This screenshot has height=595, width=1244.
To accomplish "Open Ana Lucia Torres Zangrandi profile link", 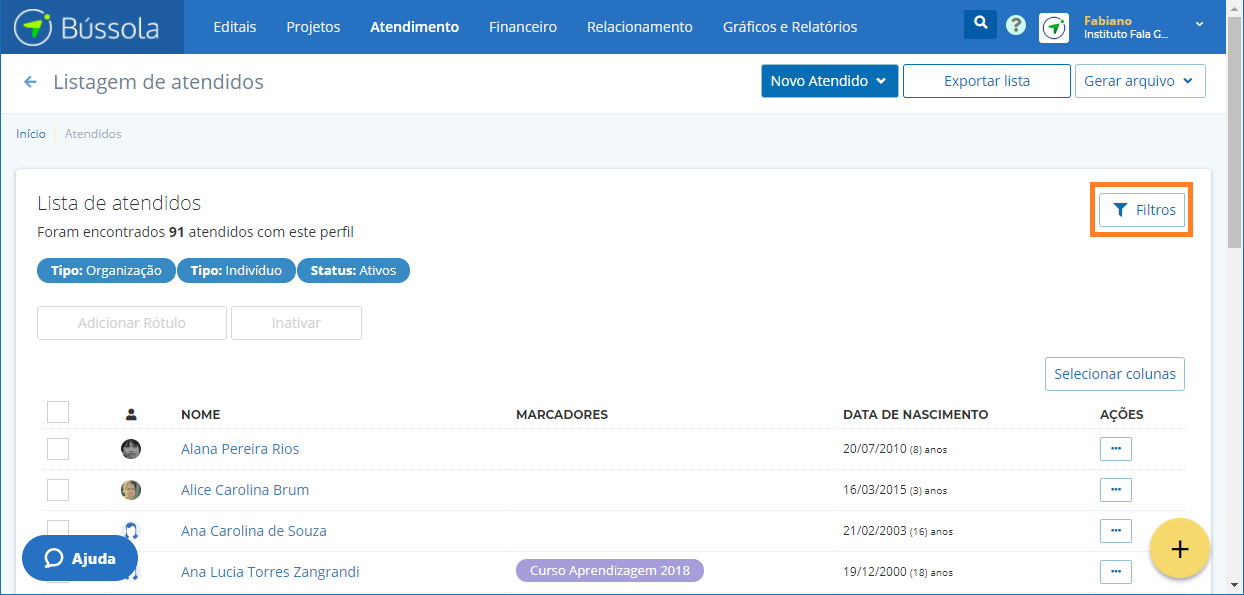I will coord(270,572).
